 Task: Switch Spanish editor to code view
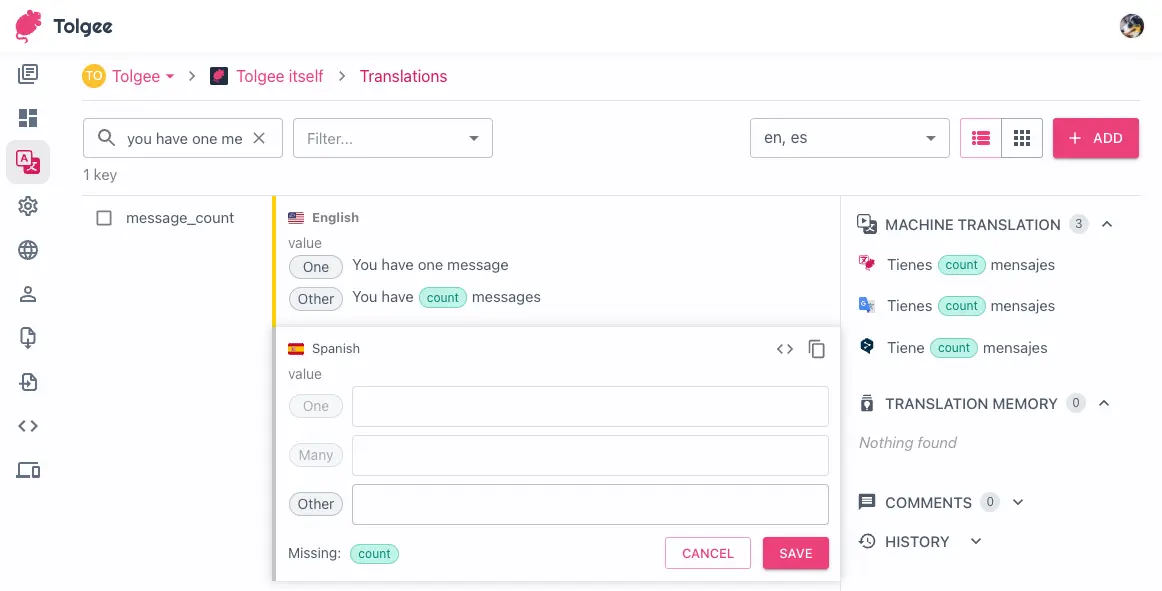click(x=785, y=349)
